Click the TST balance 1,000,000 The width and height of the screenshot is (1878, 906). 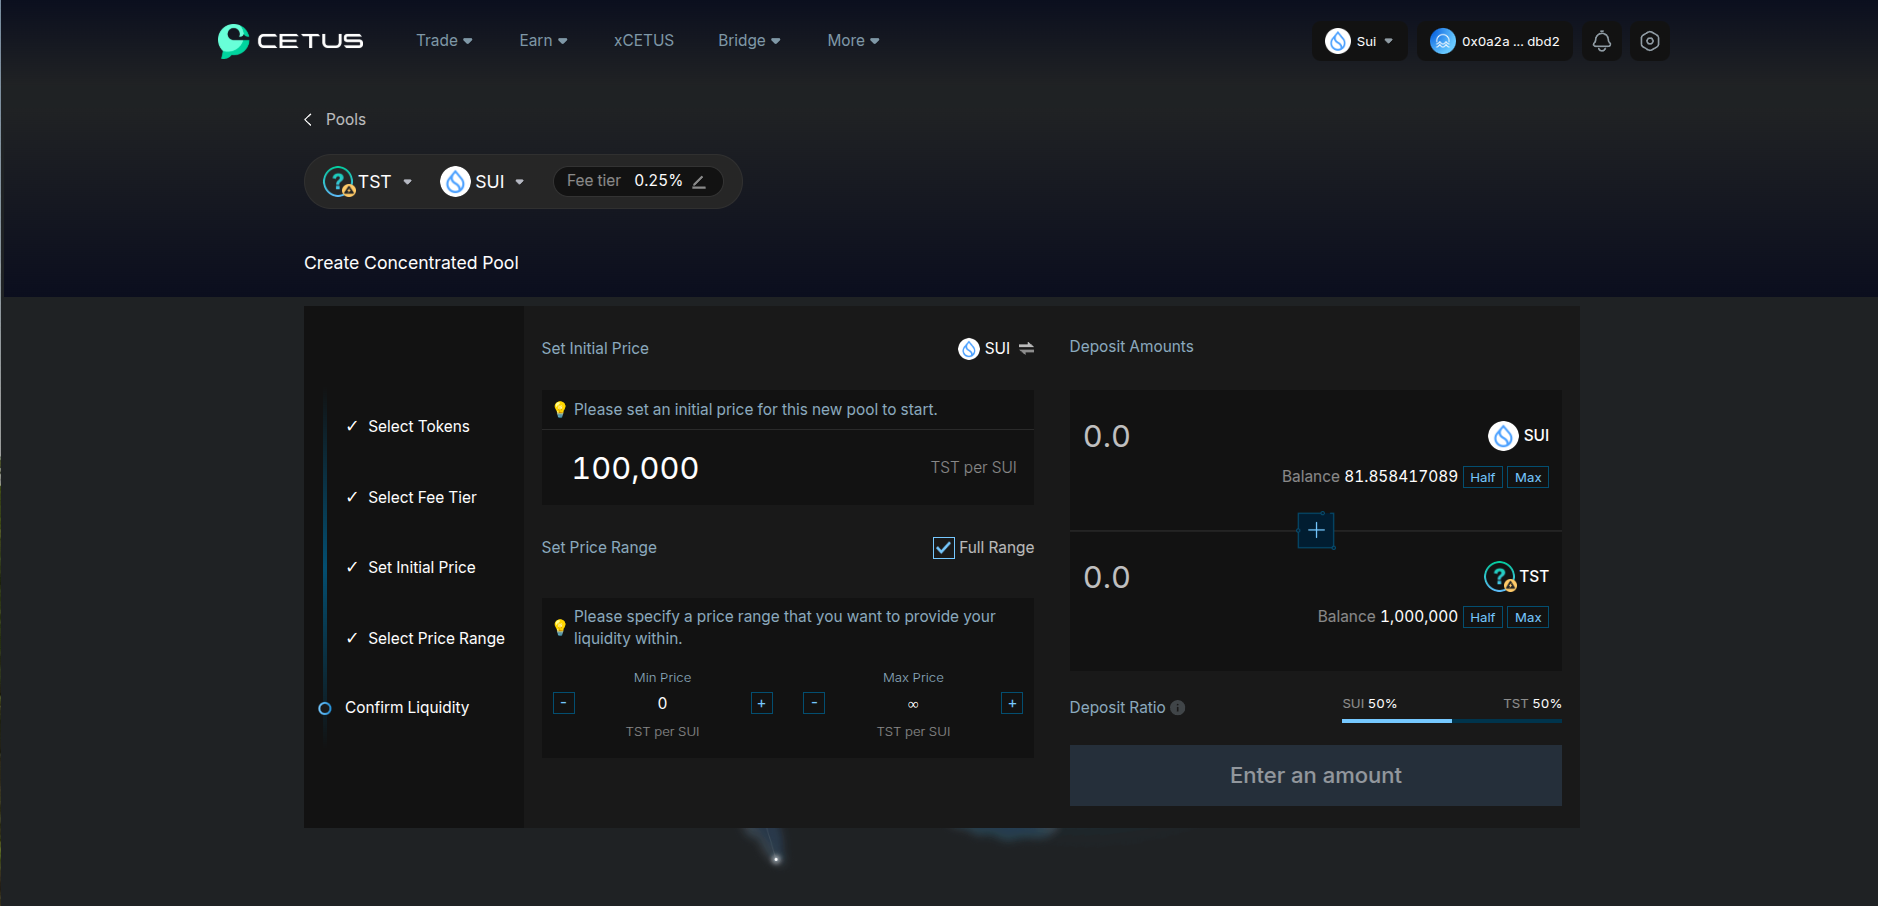(x=1419, y=617)
